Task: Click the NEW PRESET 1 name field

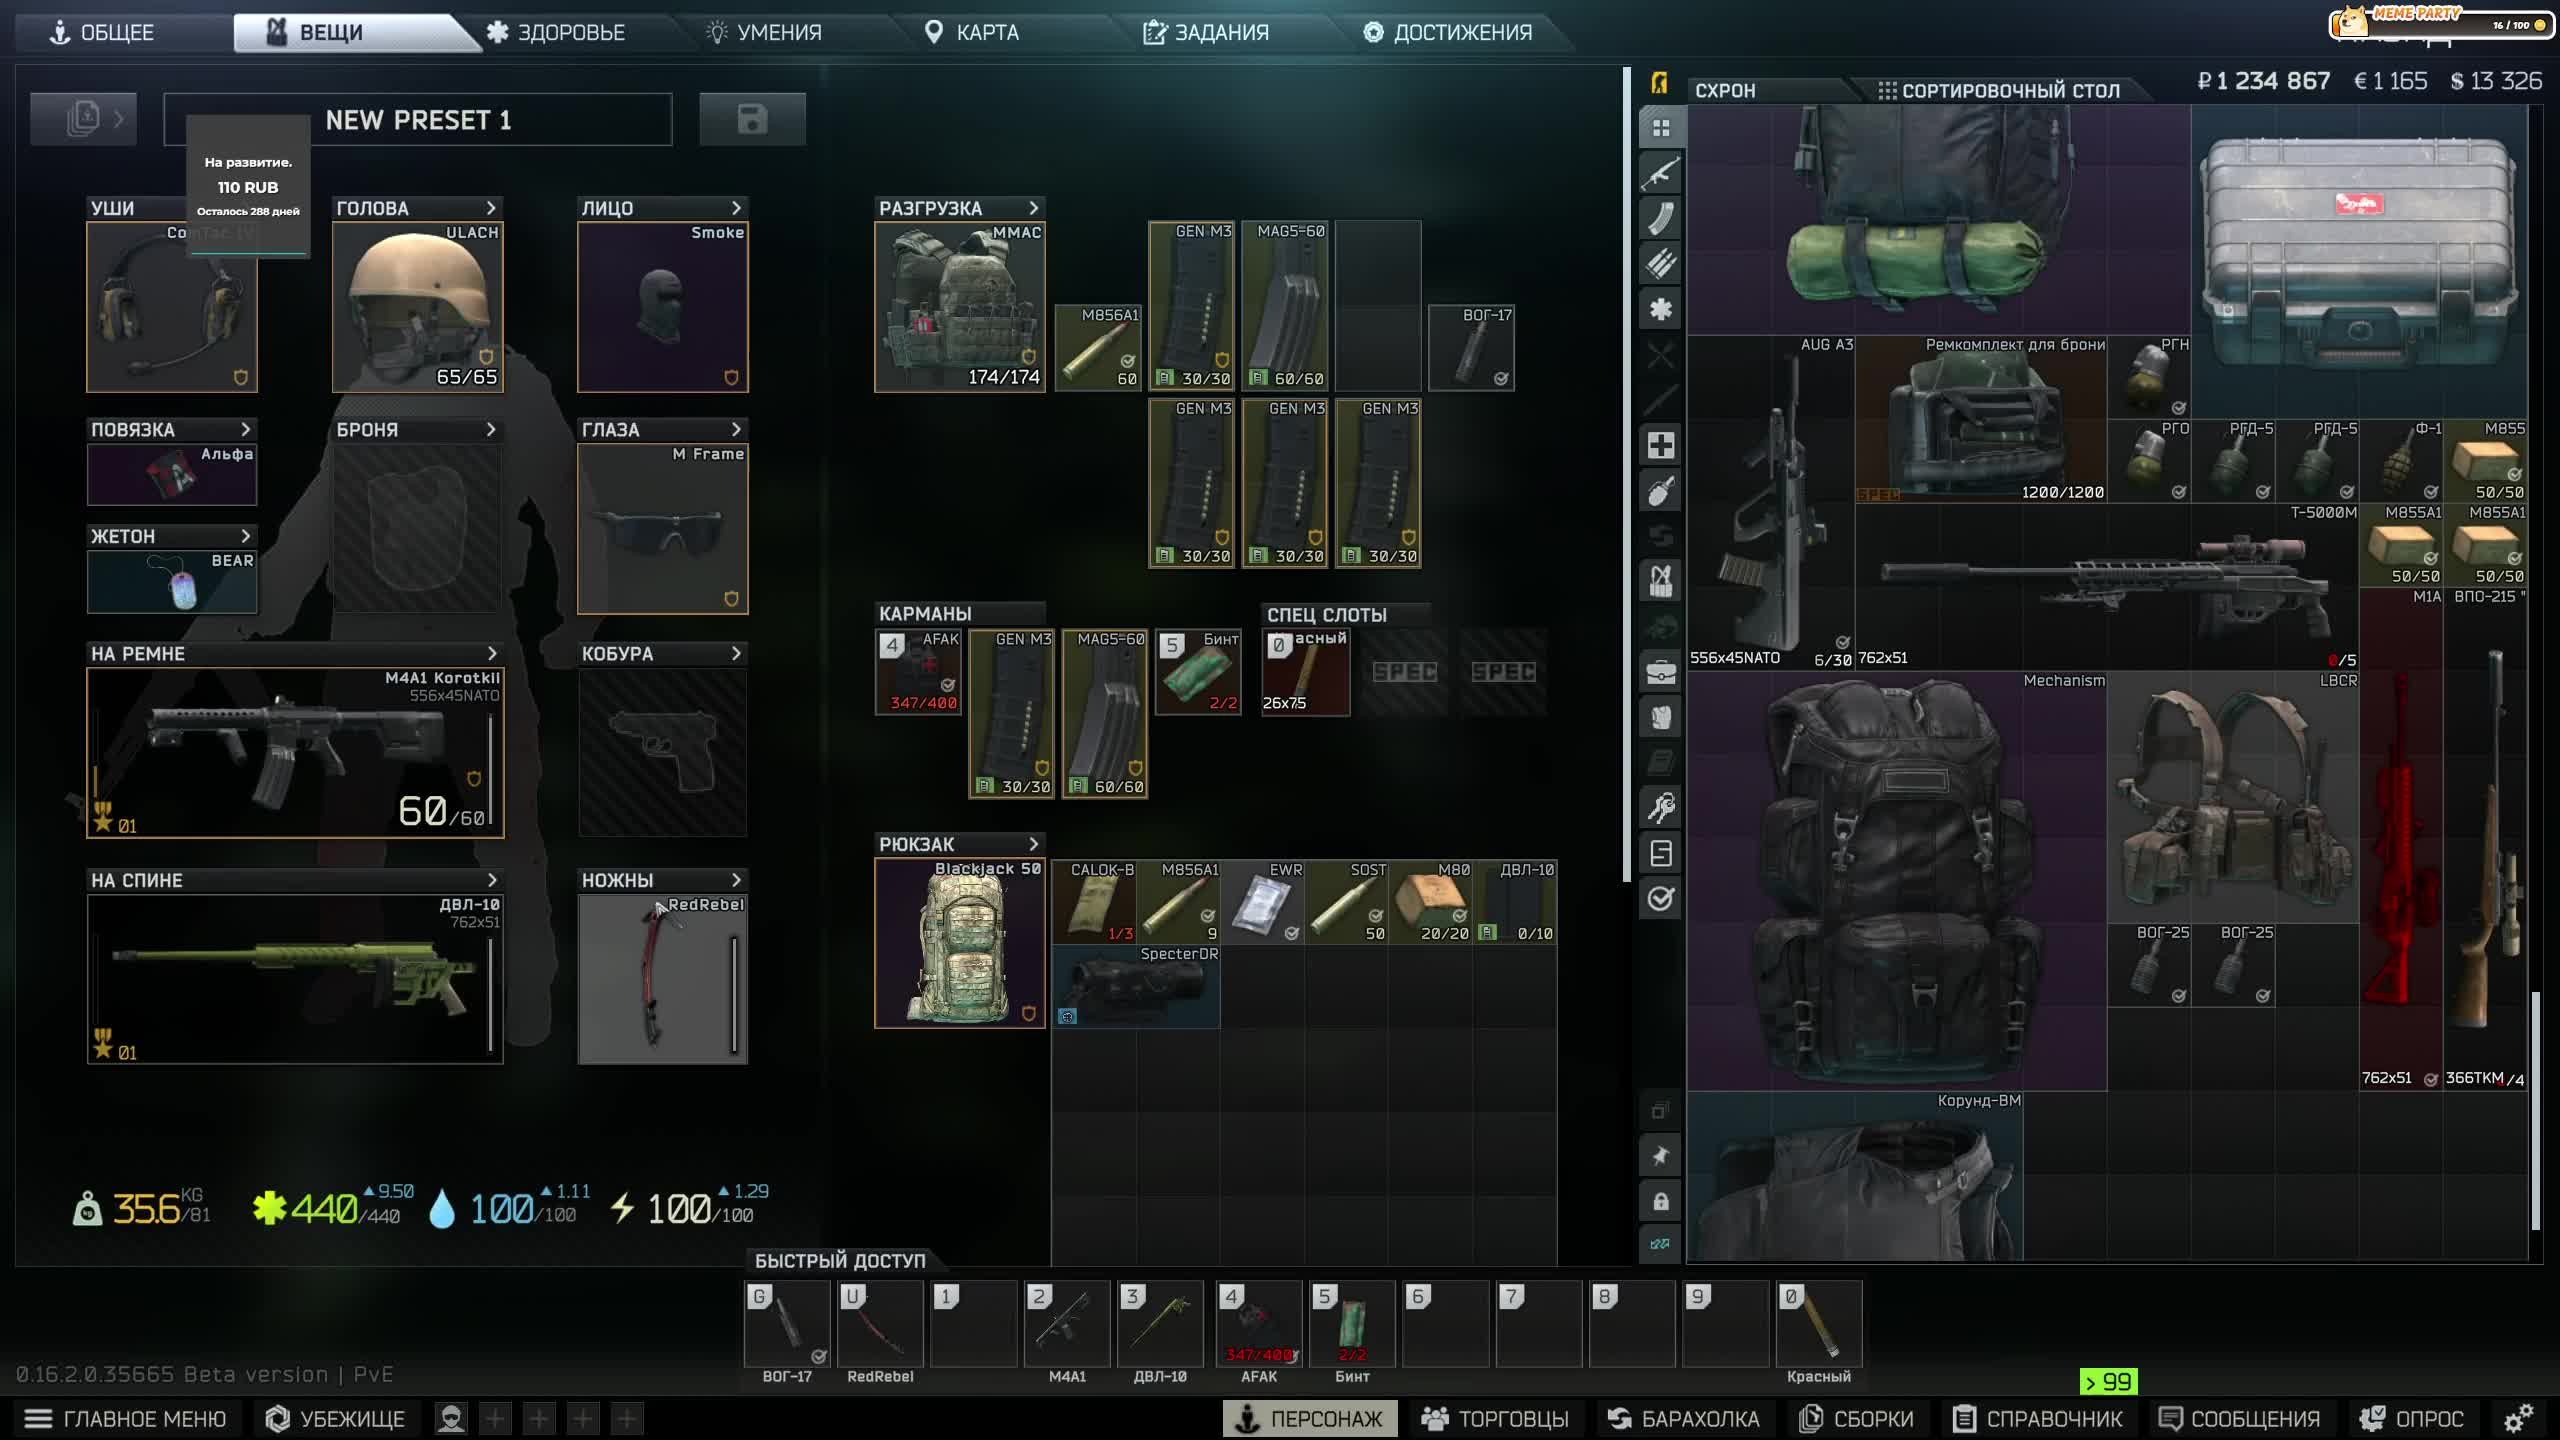Action: (418, 120)
